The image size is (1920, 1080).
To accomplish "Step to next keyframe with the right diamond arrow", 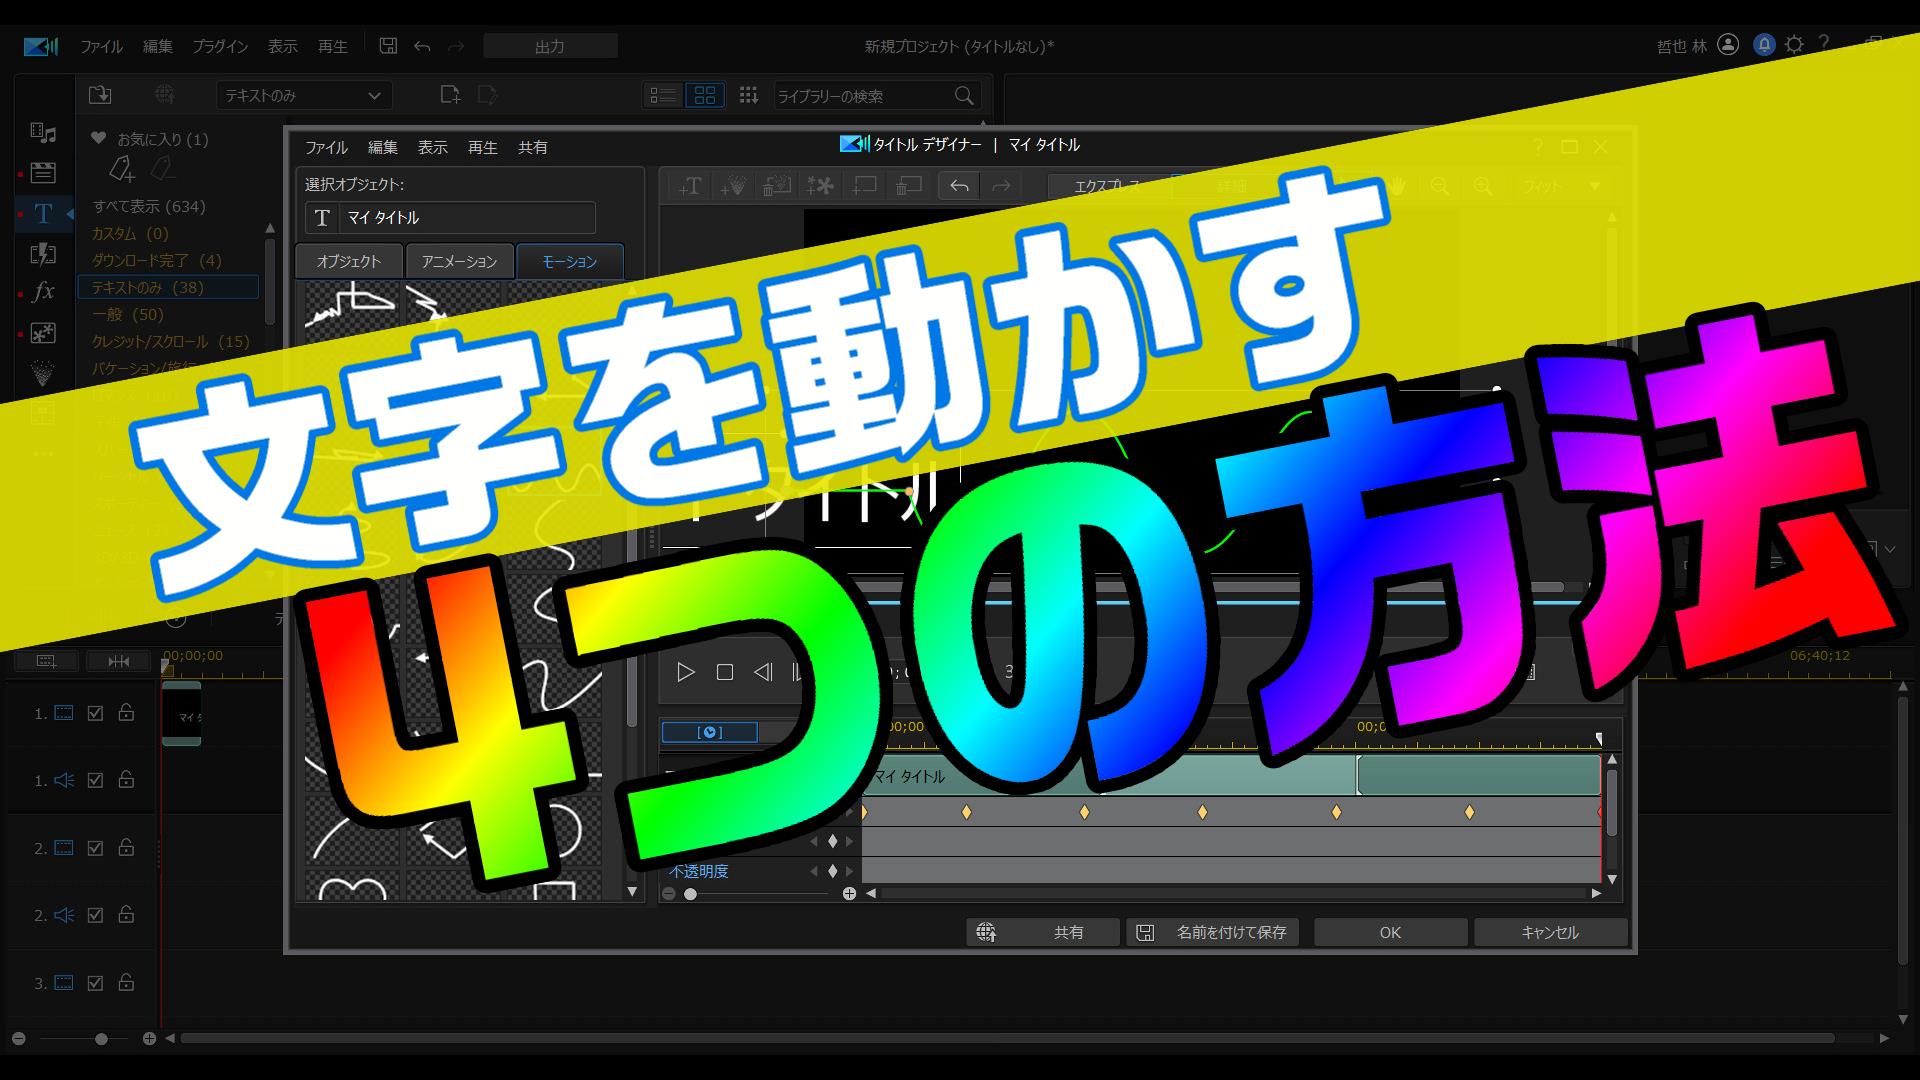I will point(852,841).
